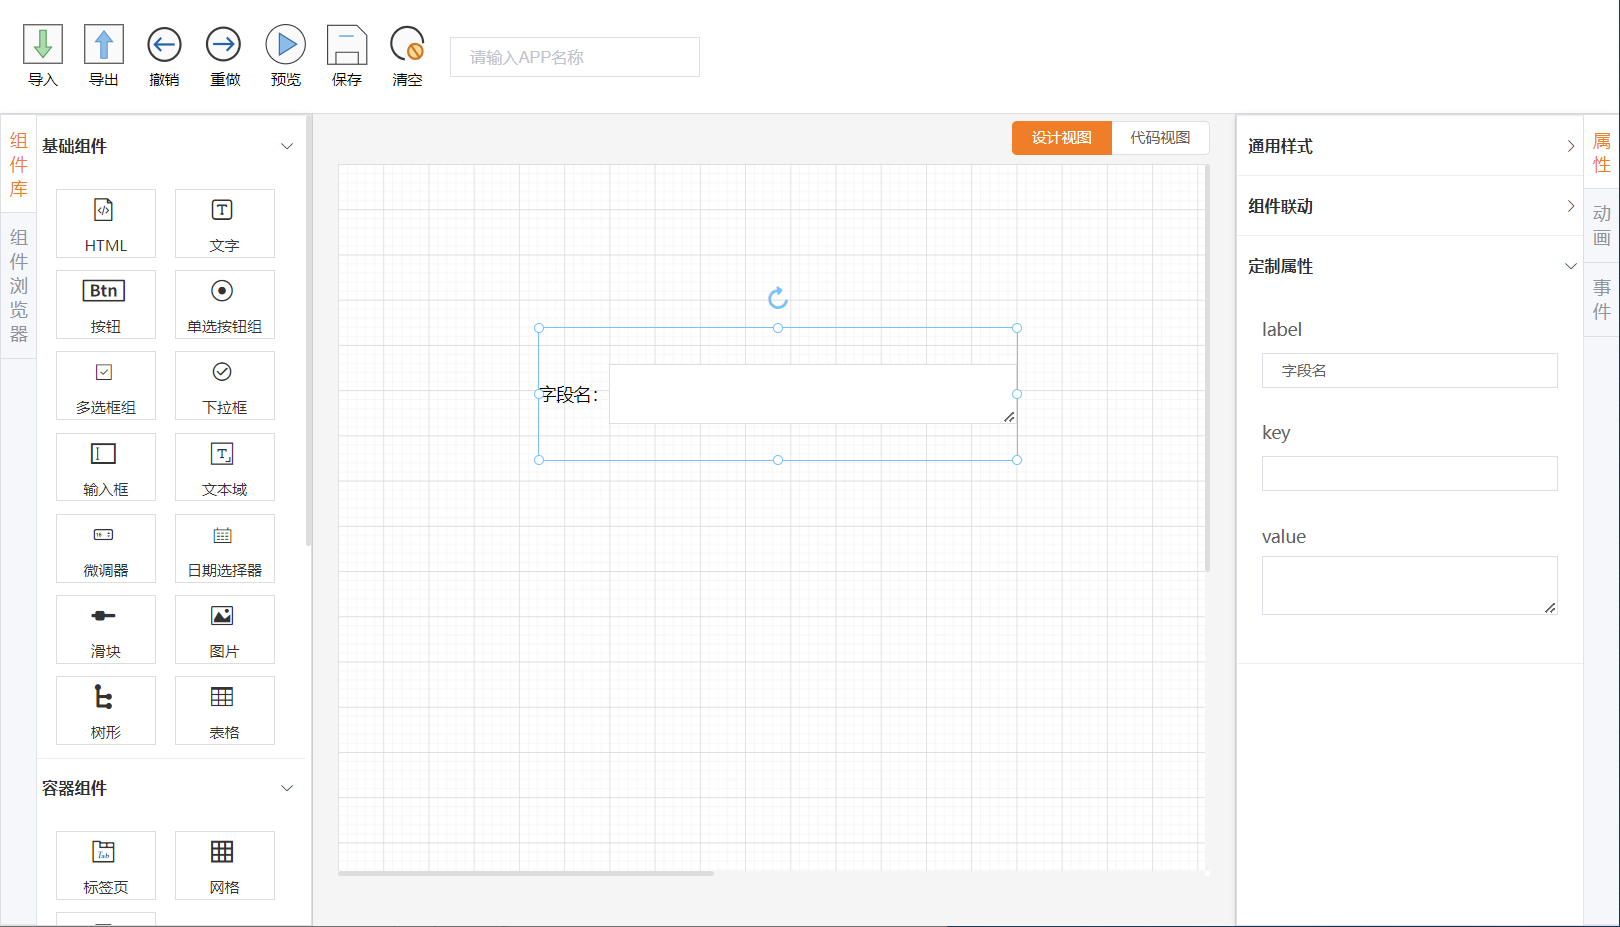Click top-center resize handle of selection

[x=778, y=328]
